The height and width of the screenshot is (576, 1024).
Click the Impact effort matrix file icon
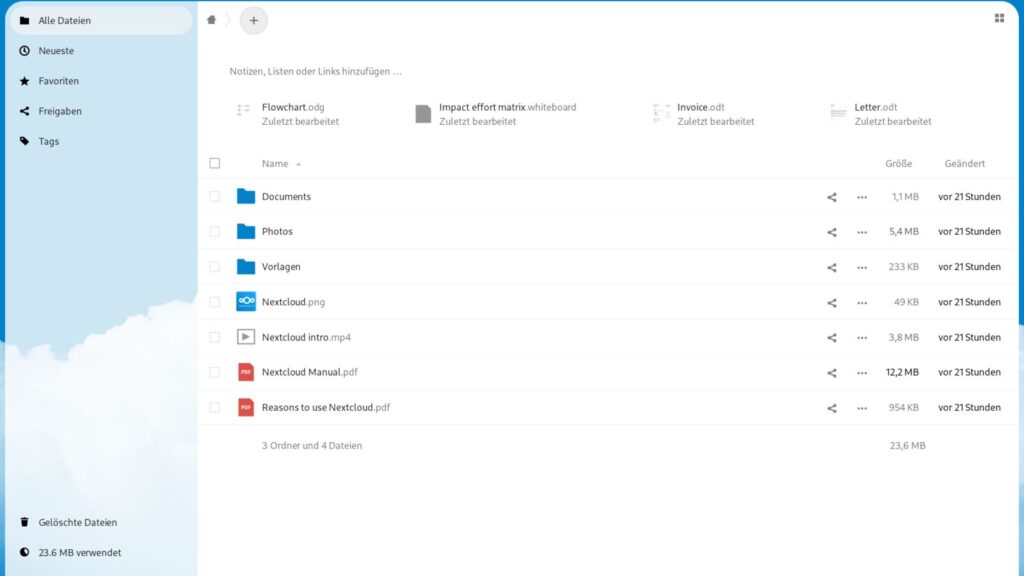point(423,114)
